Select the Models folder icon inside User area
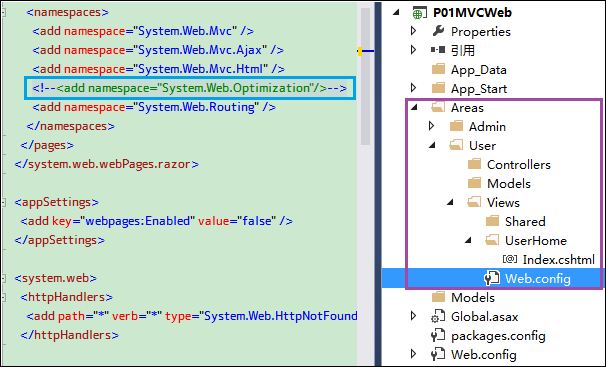Image resolution: width=606 pixels, height=367 pixels. click(475, 183)
